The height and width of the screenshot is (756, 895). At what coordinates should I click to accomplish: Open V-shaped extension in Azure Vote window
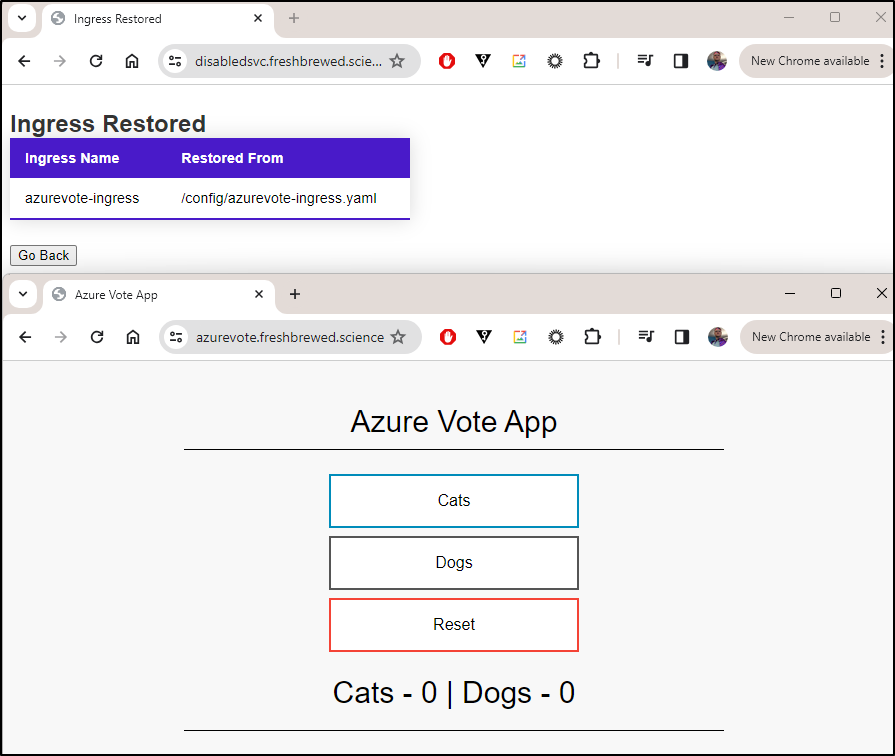[x=484, y=337]
